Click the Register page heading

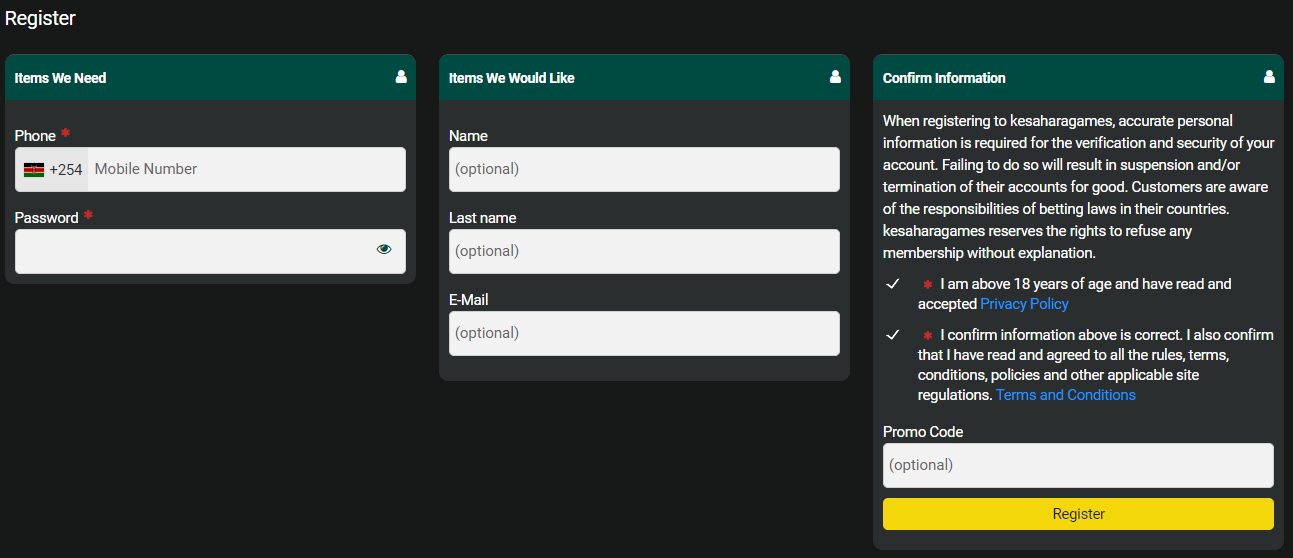click(x=40, y=18)
